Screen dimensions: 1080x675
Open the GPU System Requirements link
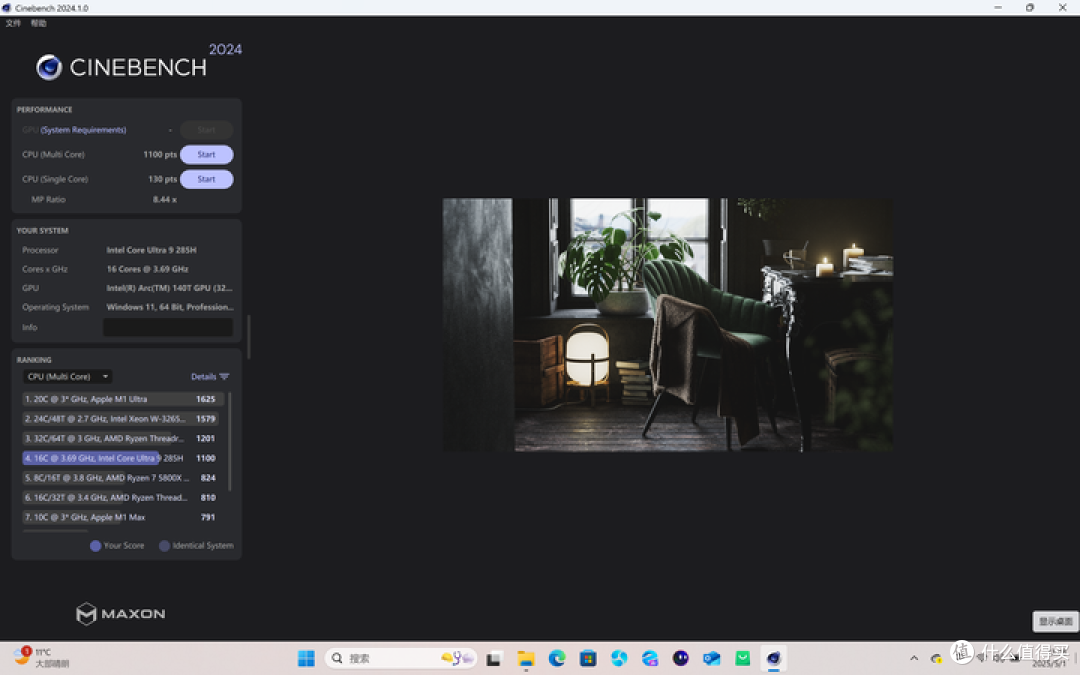(x=83, y=130)
